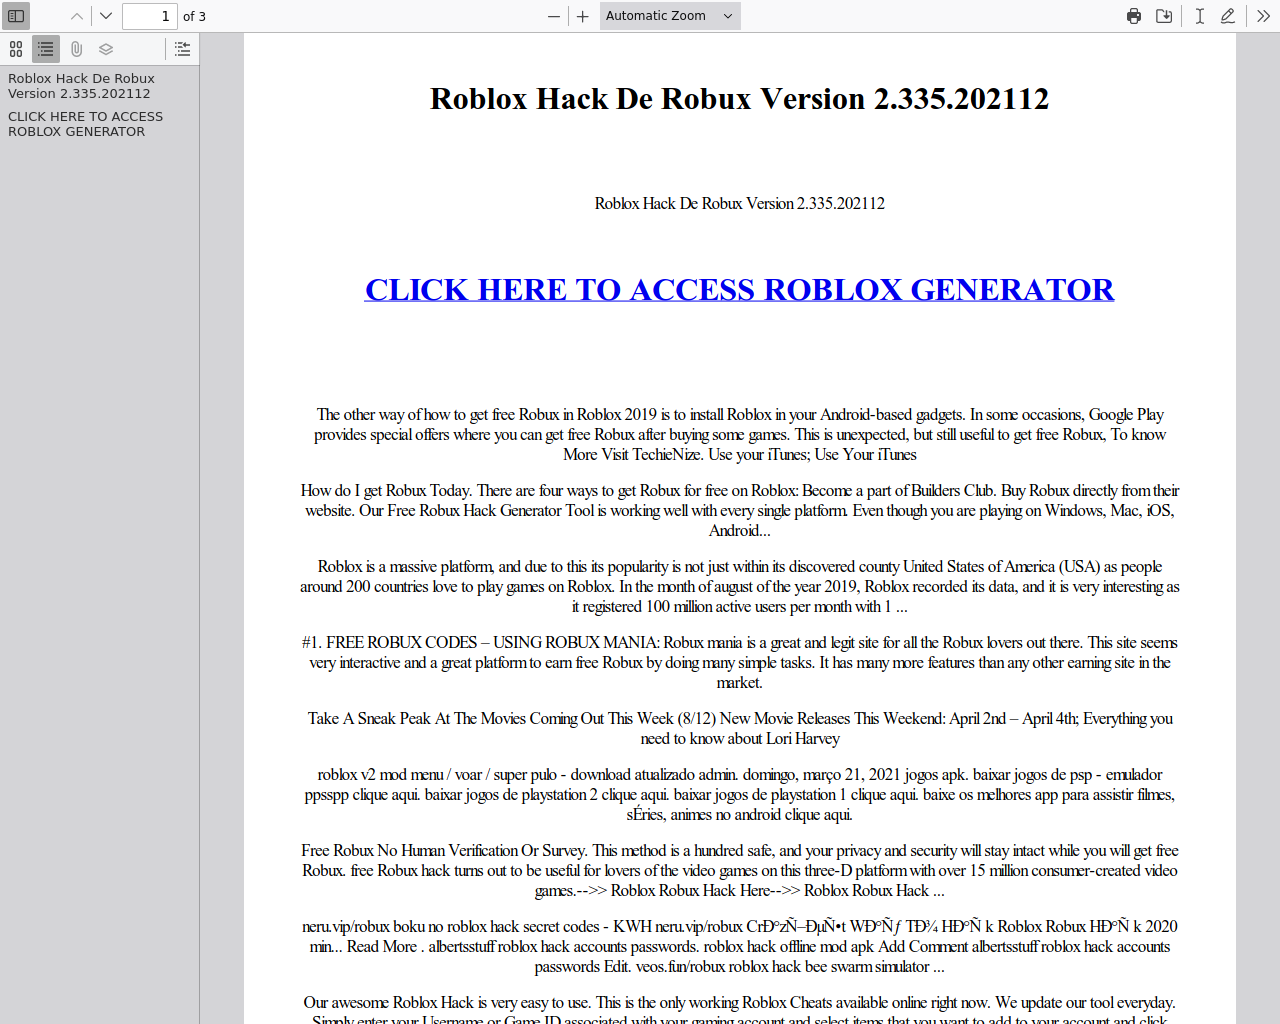Open outline entry Roblox Hack De Robux Version
Screen dimensions: 1280x1024
coord(81,86)
